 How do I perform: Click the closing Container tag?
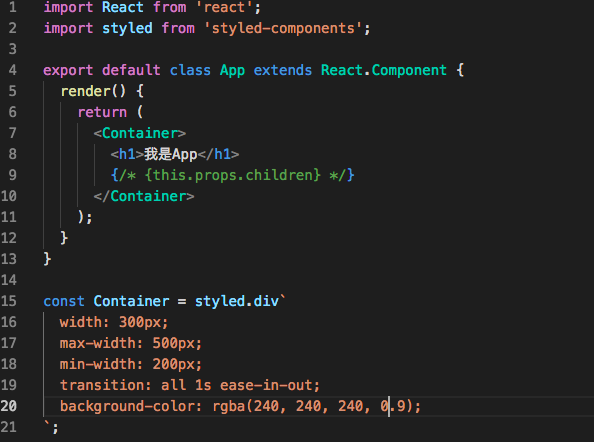tap(144, 196)
